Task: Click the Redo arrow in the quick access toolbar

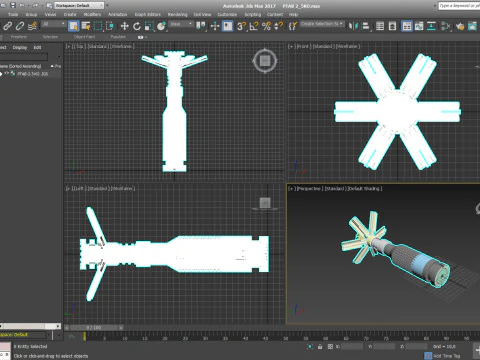Action: [35, 5]
